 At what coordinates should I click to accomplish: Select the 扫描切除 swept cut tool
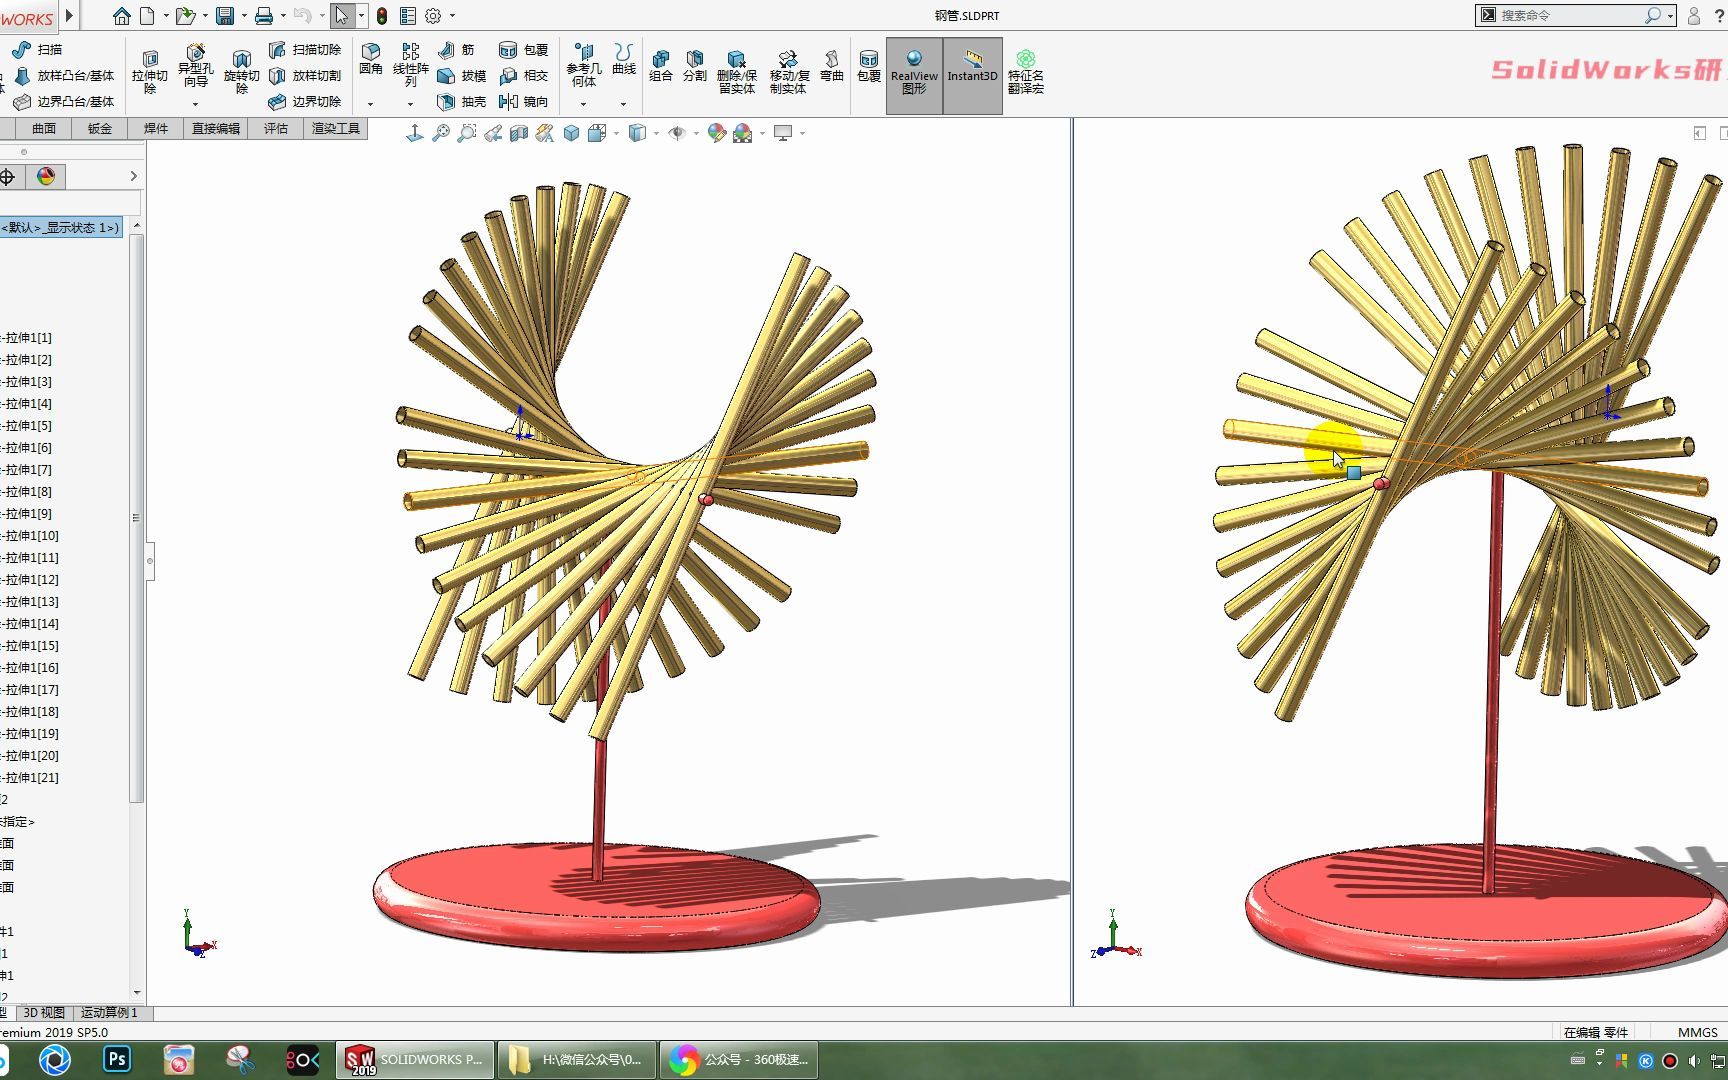tap(305, 49)
